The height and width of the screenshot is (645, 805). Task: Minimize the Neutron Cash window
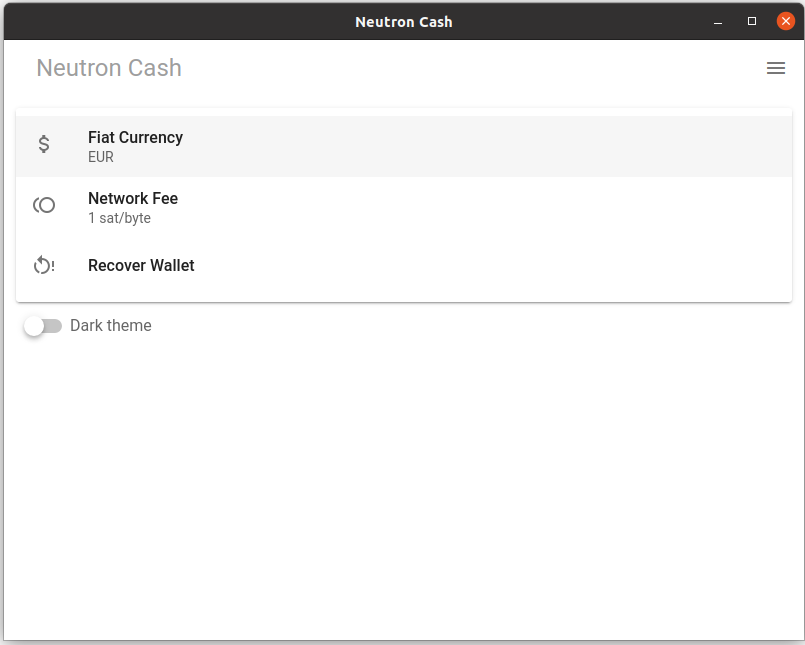718,22
